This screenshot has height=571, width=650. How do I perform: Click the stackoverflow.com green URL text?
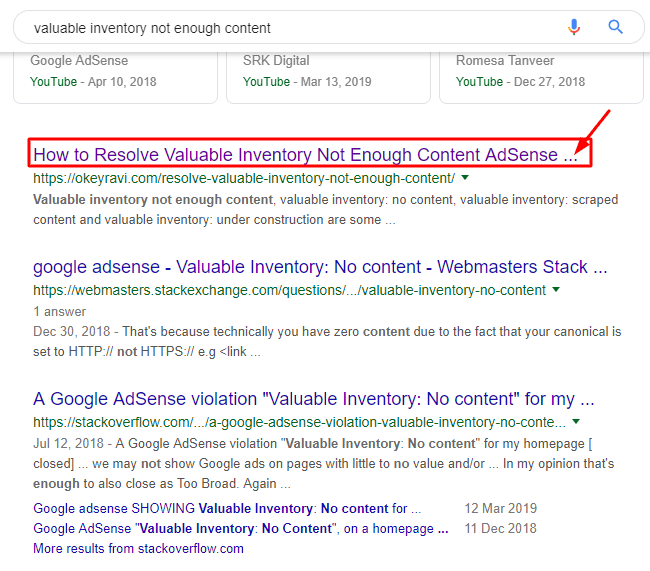pyautogui.click(x=299, y=422)
